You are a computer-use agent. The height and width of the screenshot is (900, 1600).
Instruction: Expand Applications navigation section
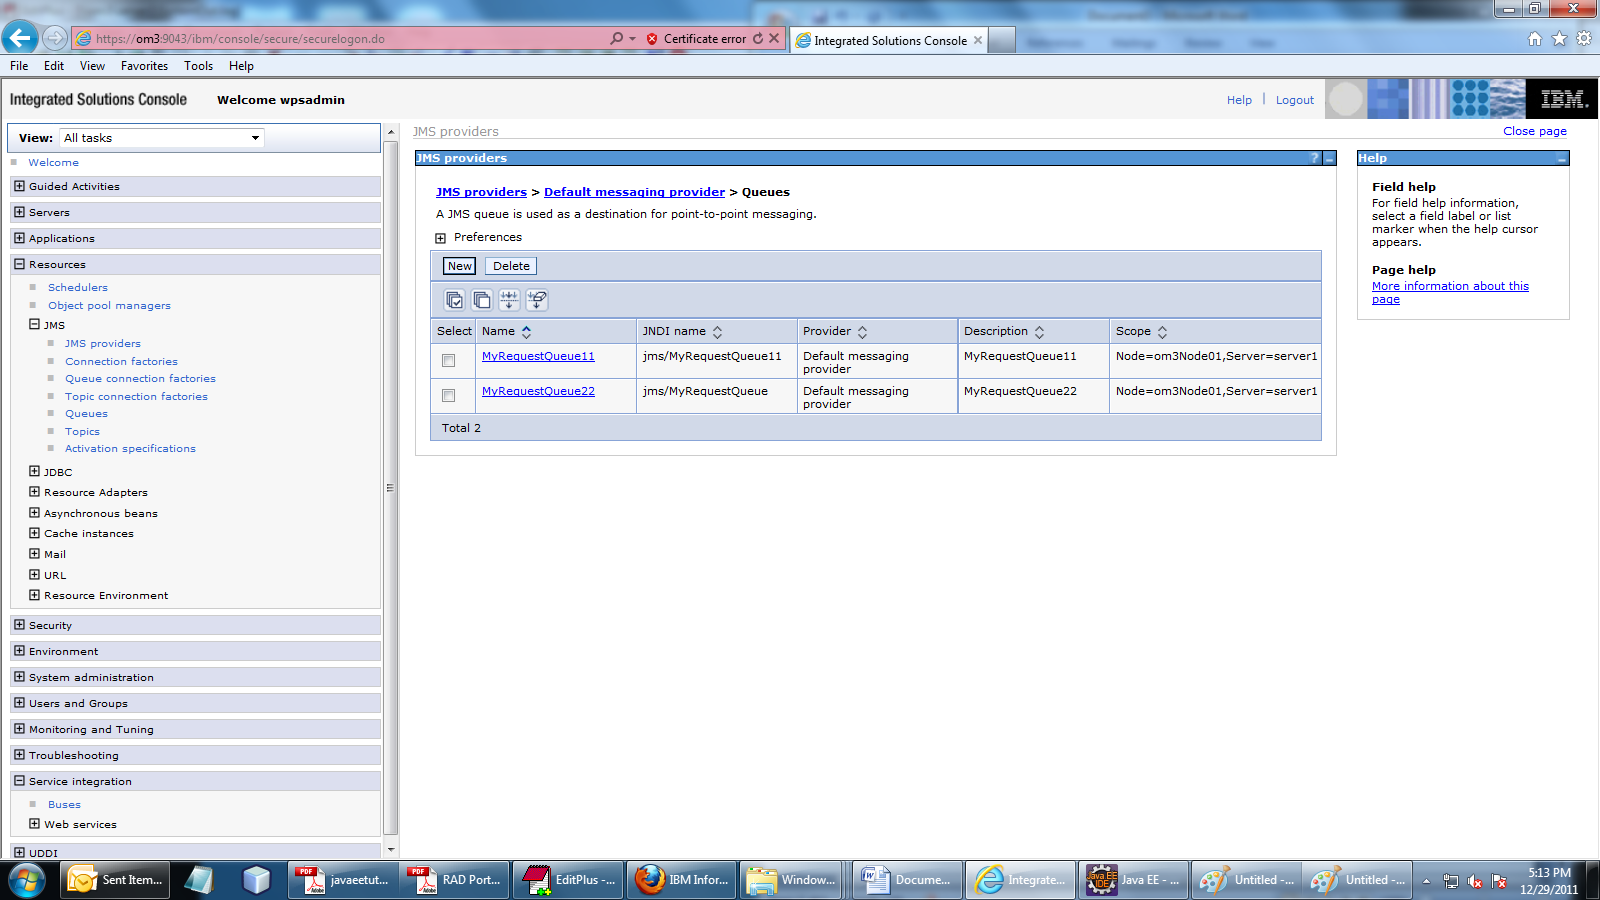pos(19,238)
